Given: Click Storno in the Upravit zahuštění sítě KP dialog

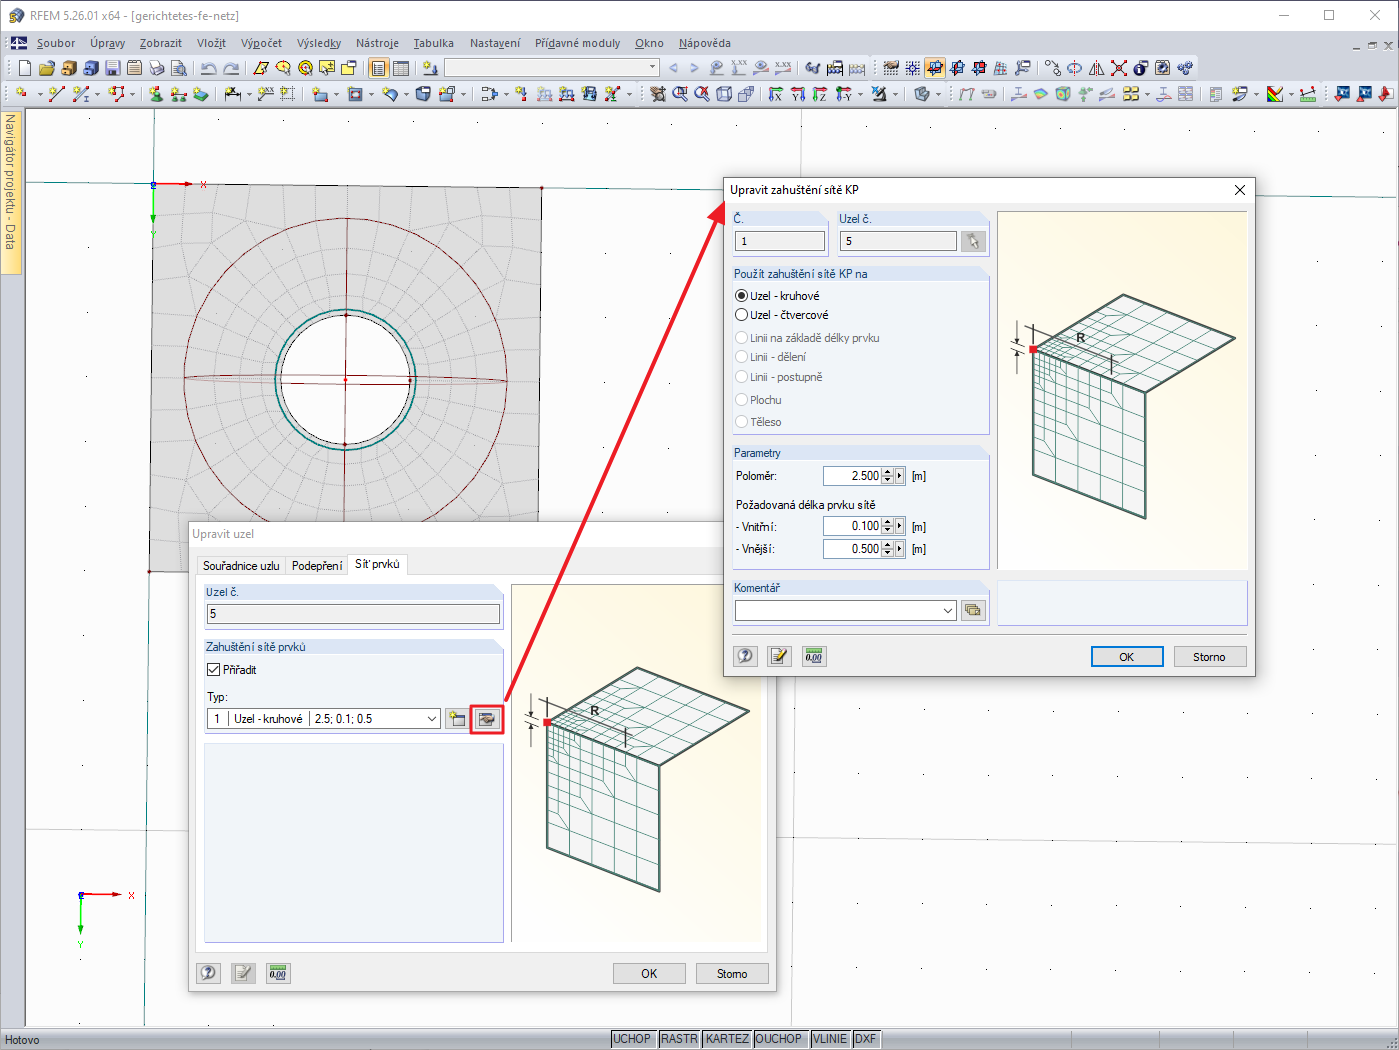Looking at the screenshot, I should point(1209,657).
